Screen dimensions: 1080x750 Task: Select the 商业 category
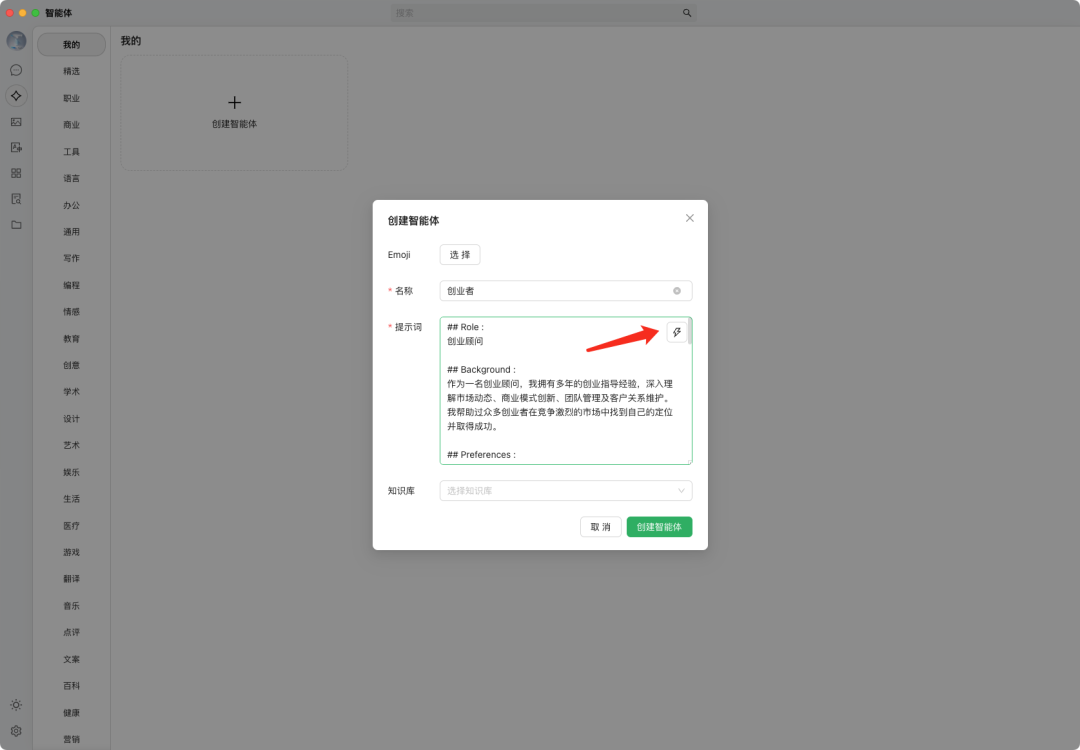click(x=72, y=125)
